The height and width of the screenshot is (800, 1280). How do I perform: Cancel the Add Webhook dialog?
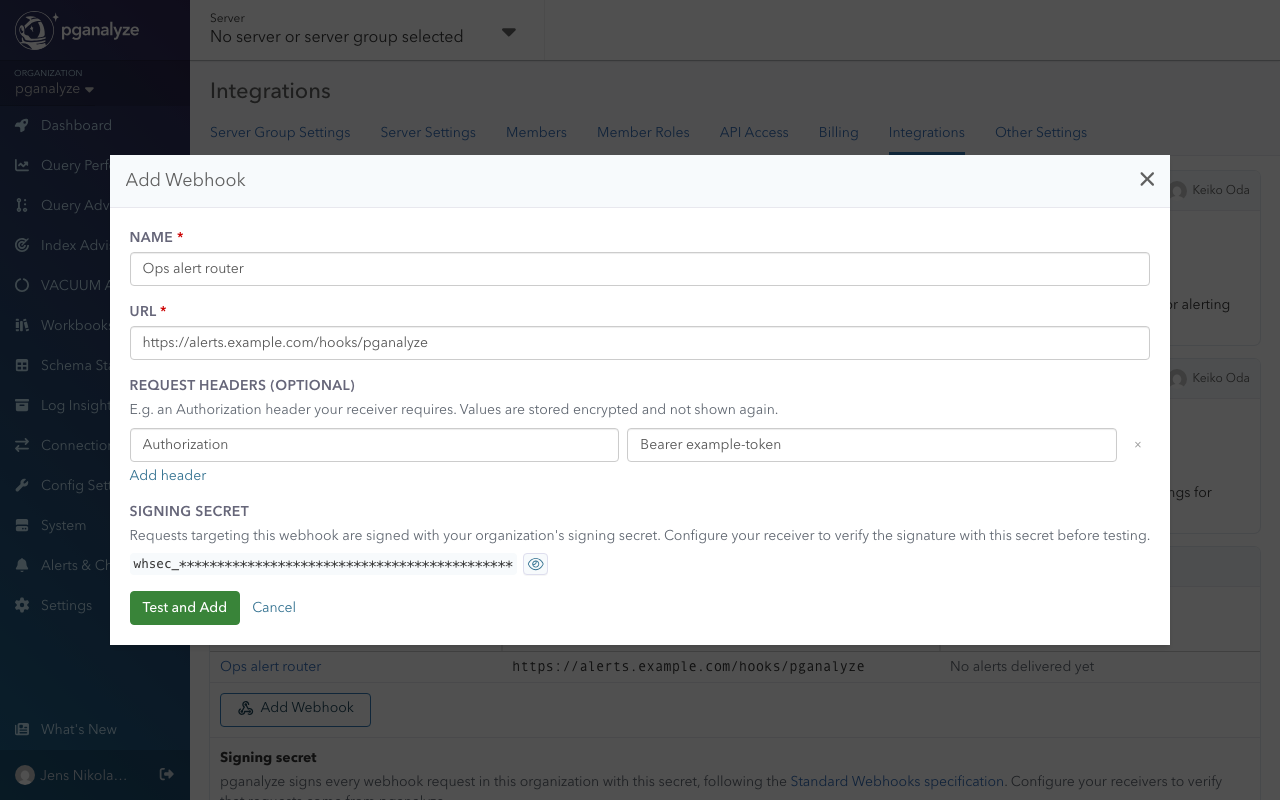coord(274,607)
